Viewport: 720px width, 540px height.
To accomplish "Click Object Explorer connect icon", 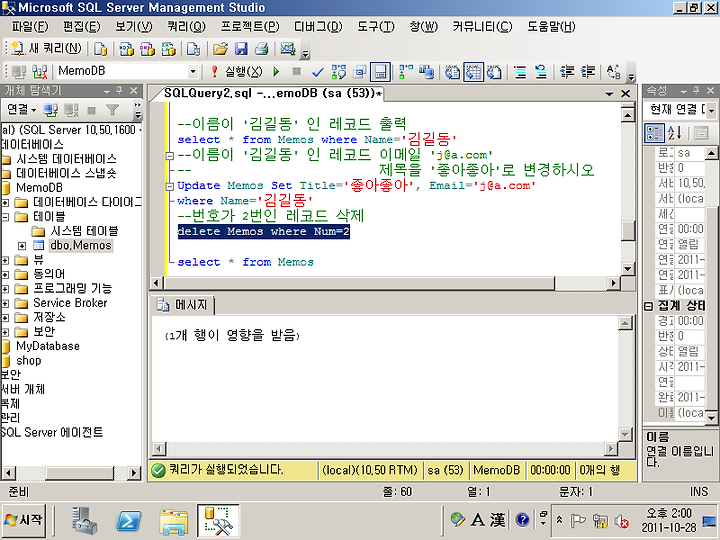I will point(51,110).
